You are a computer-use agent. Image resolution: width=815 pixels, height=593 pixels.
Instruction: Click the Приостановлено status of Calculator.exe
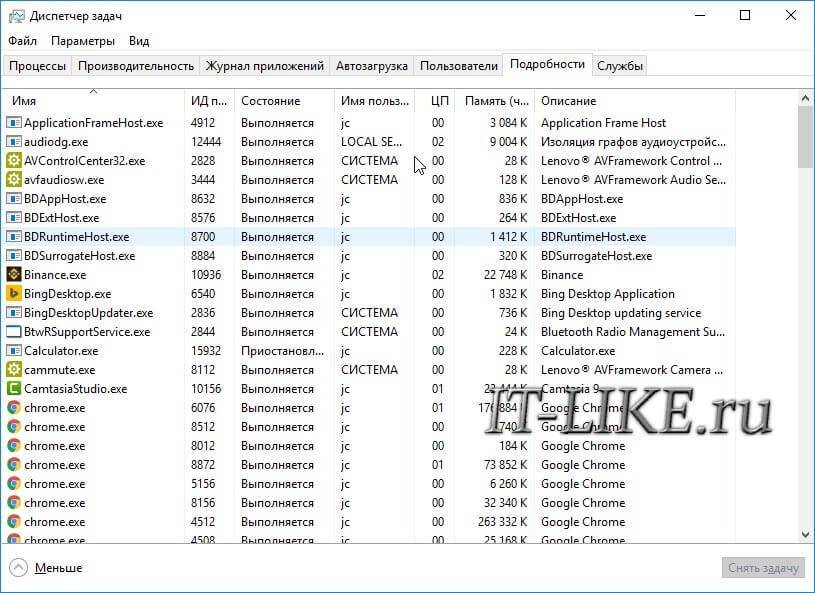(282, 351)
